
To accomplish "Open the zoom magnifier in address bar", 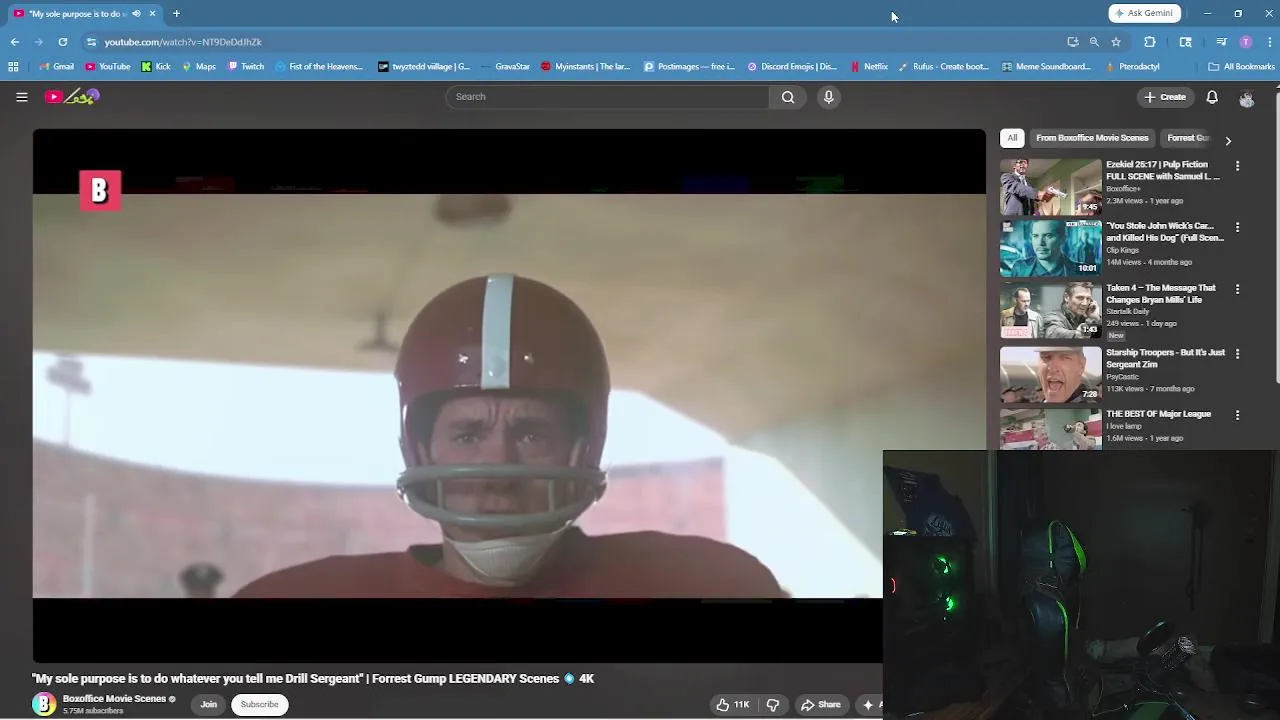I will tap(1094, 42).
